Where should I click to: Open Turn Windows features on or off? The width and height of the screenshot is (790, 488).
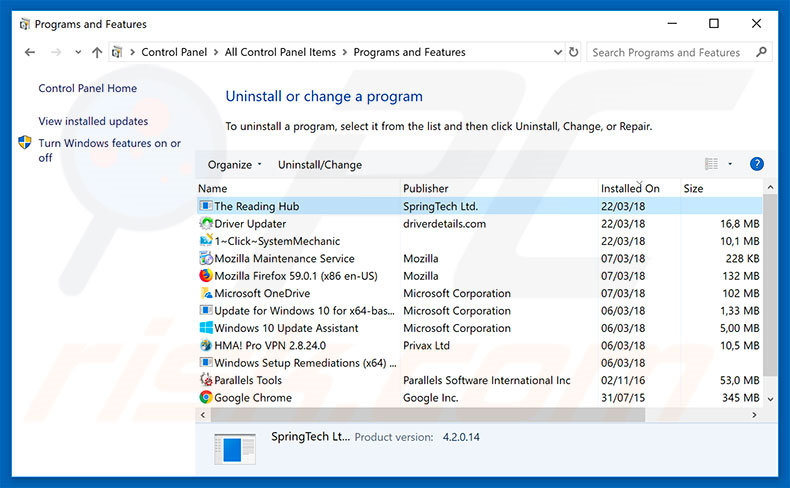pyautogui.click(x=109, y=150)
